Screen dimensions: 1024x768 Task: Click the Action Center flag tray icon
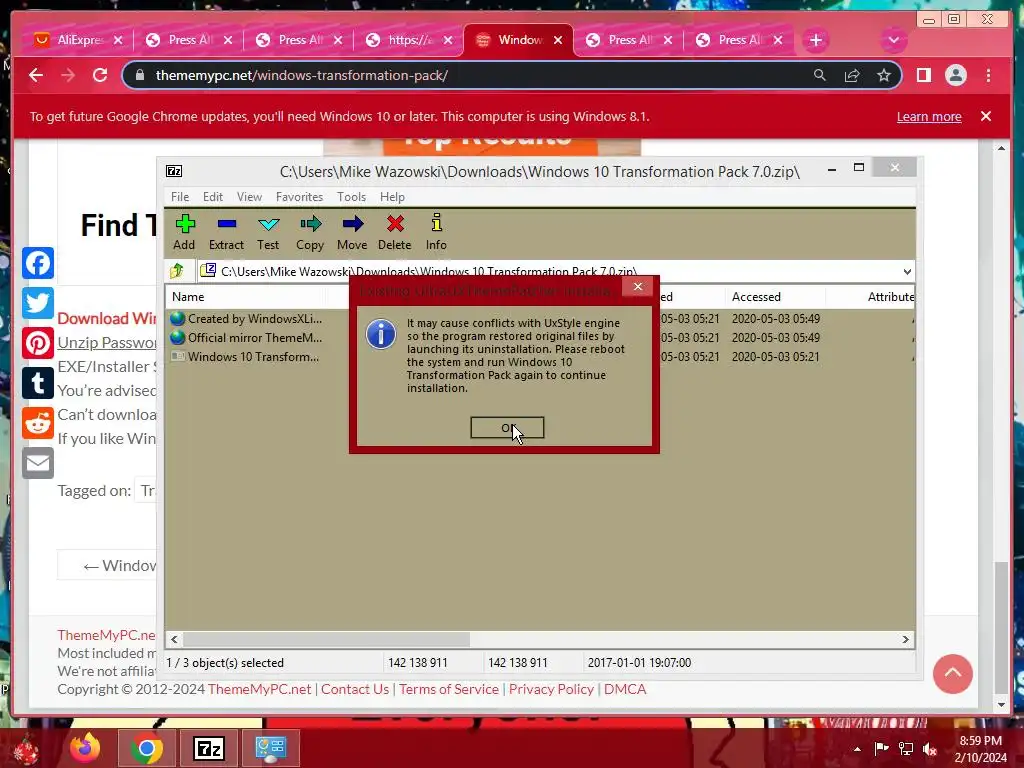coord(881,749)
